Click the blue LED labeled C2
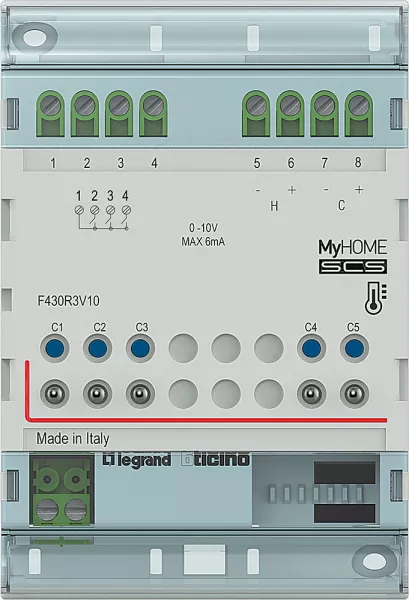Viewport: 409px width, 600px height. pyautogui.click(x=98, y=348)
